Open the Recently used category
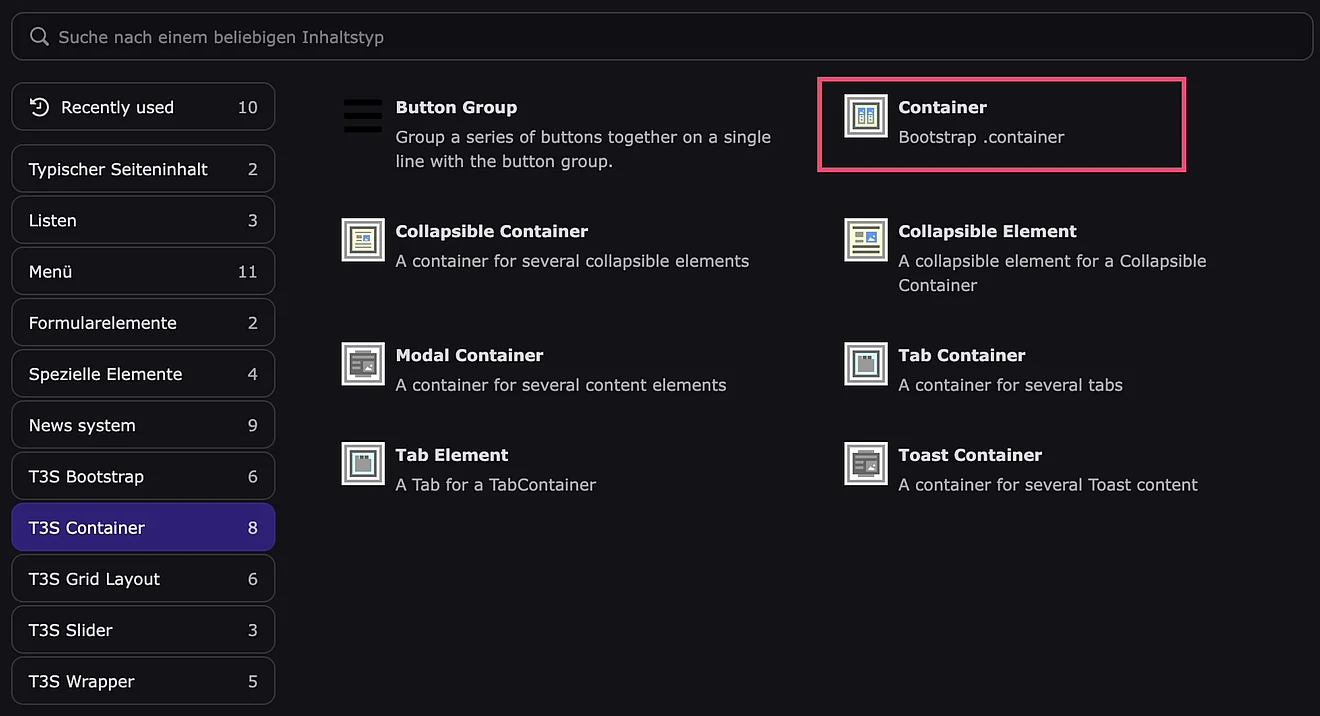The width and height of the screenshot is (1320, 716). pos(143,107)
